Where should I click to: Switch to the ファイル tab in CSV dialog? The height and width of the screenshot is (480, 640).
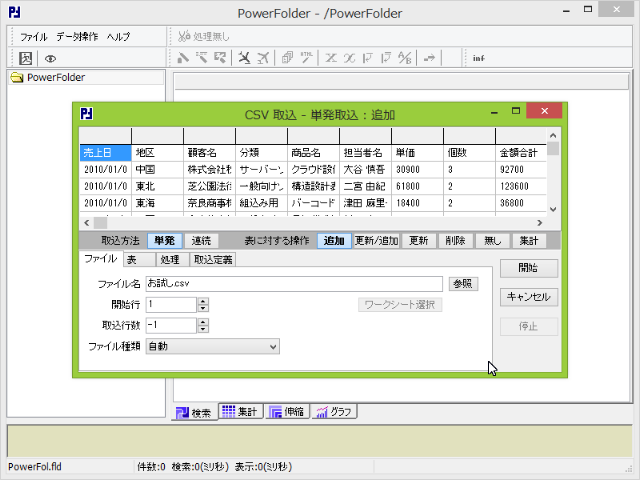point(100,259)
